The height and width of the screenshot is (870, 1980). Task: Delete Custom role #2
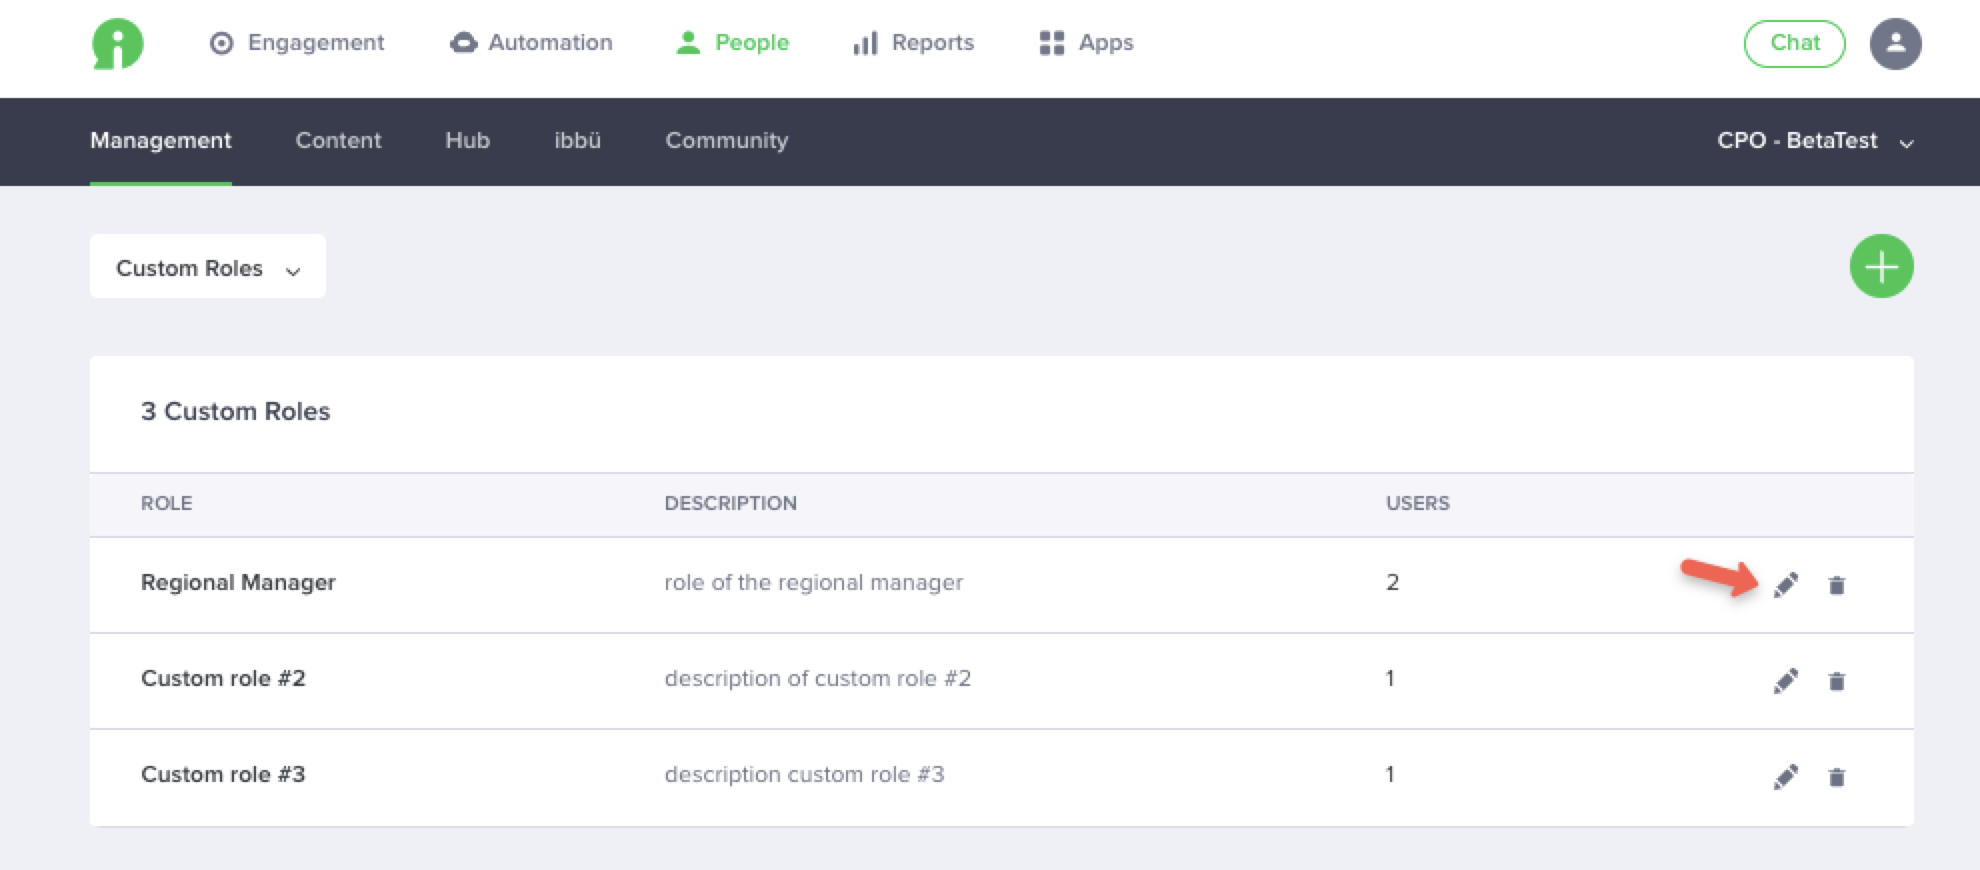pos(1837,681)
